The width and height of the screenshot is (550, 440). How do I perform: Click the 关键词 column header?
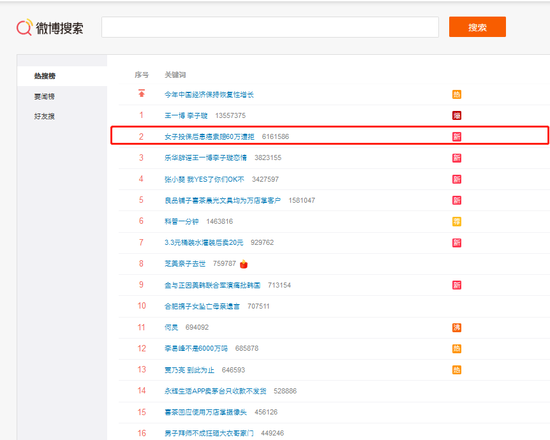click(175, 75)
